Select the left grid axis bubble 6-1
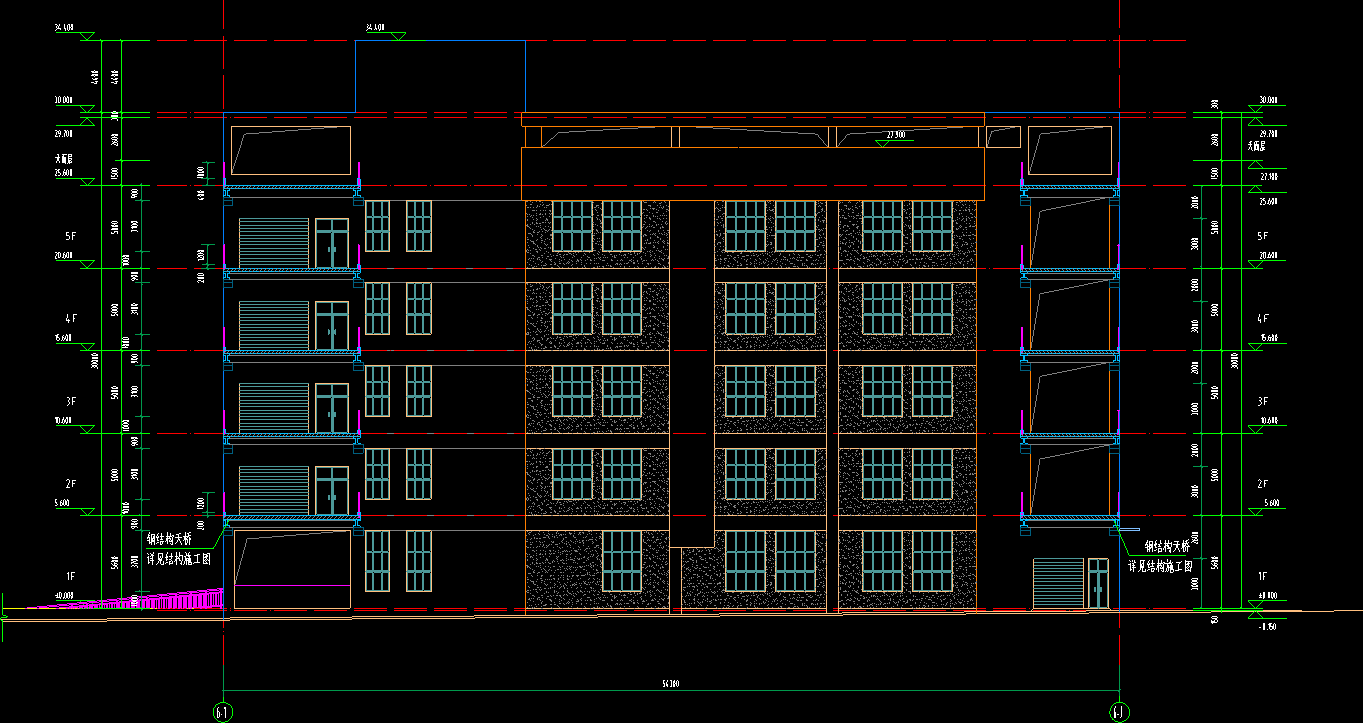The height and width of the screenshot is (723, 1363). (x=222, y=712)
